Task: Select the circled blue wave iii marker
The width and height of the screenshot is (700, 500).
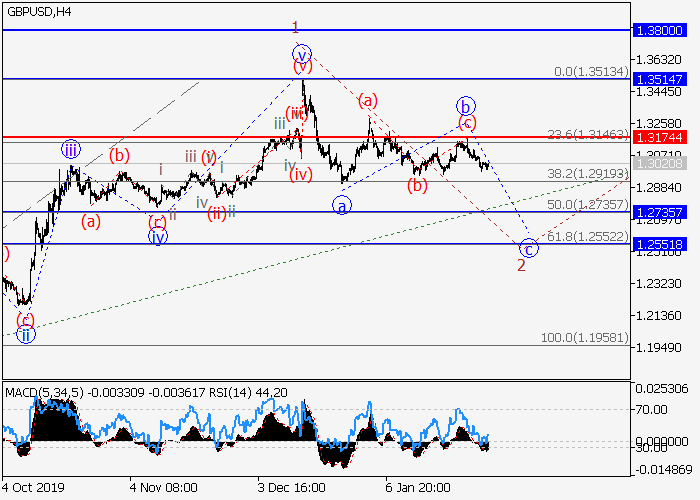Action: tap(70, 150)
